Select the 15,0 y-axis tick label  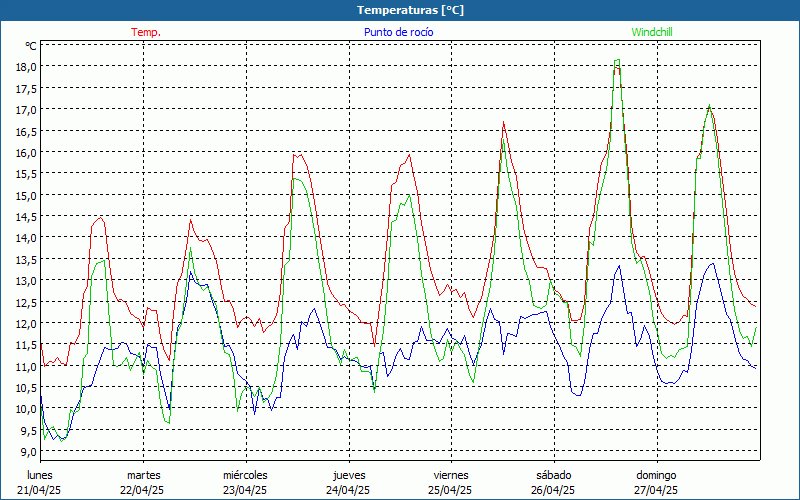click(26, 195)
